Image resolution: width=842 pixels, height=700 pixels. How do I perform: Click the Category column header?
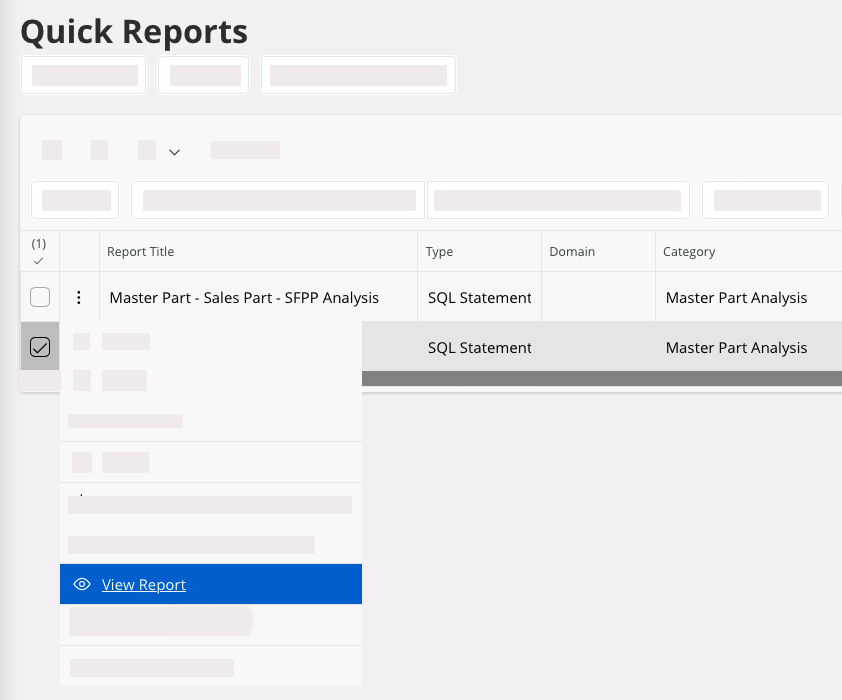click(689, 252)
